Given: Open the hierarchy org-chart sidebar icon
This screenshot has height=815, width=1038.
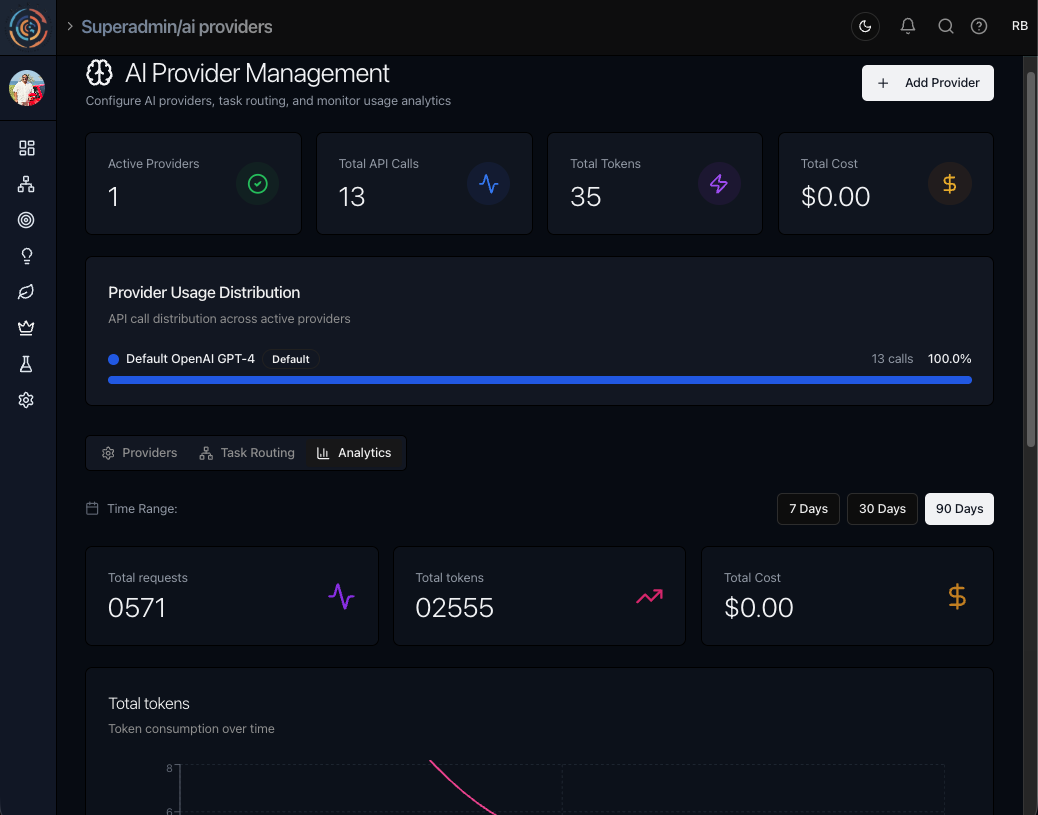Looking at the screenshot, I should (x=27, y=184).
